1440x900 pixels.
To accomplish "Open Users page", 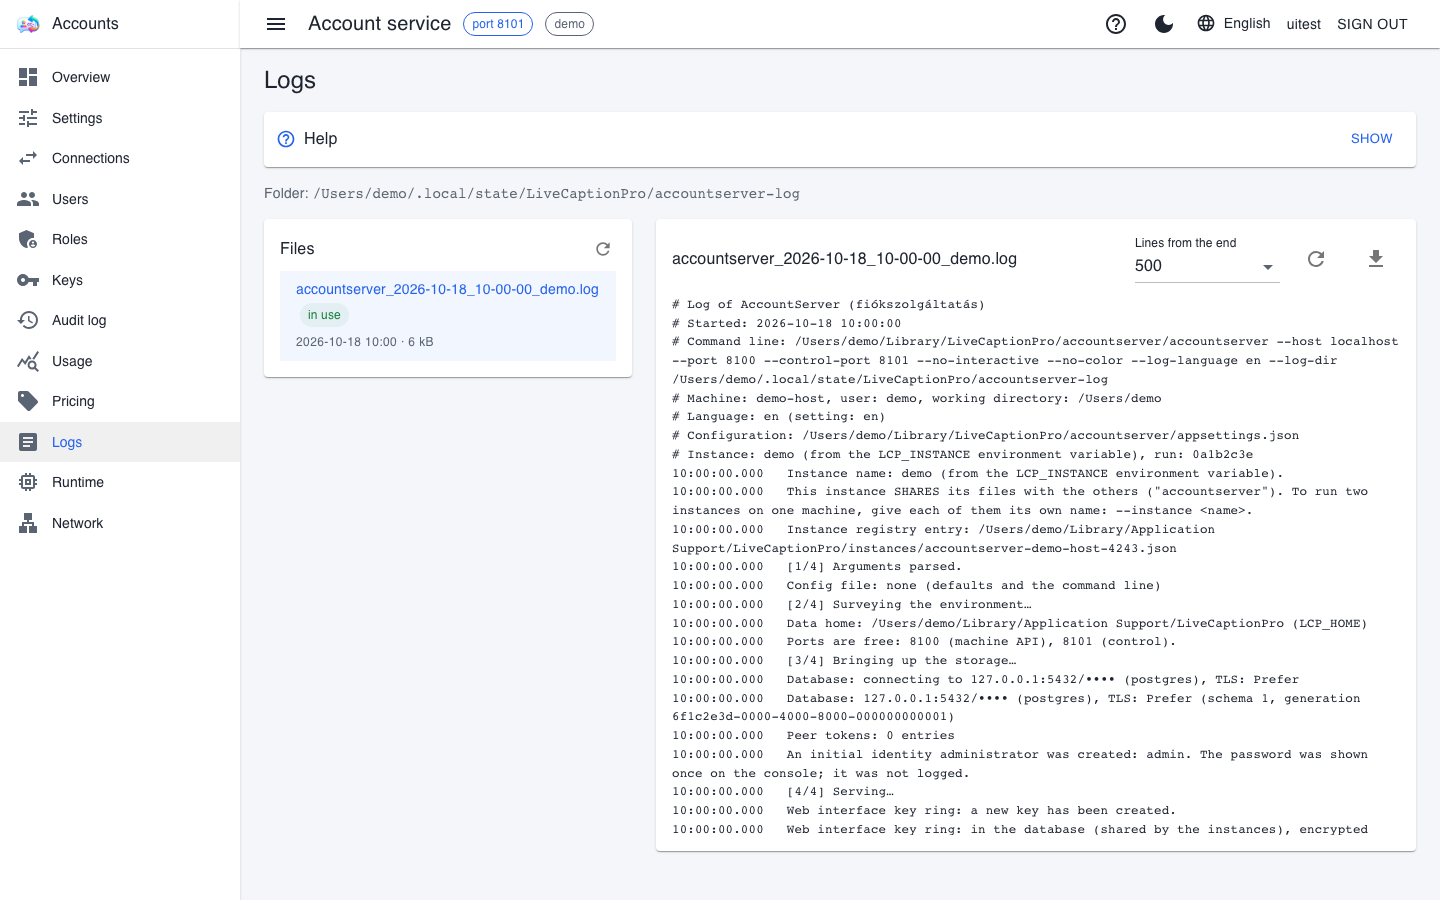I will coord(120,199).
